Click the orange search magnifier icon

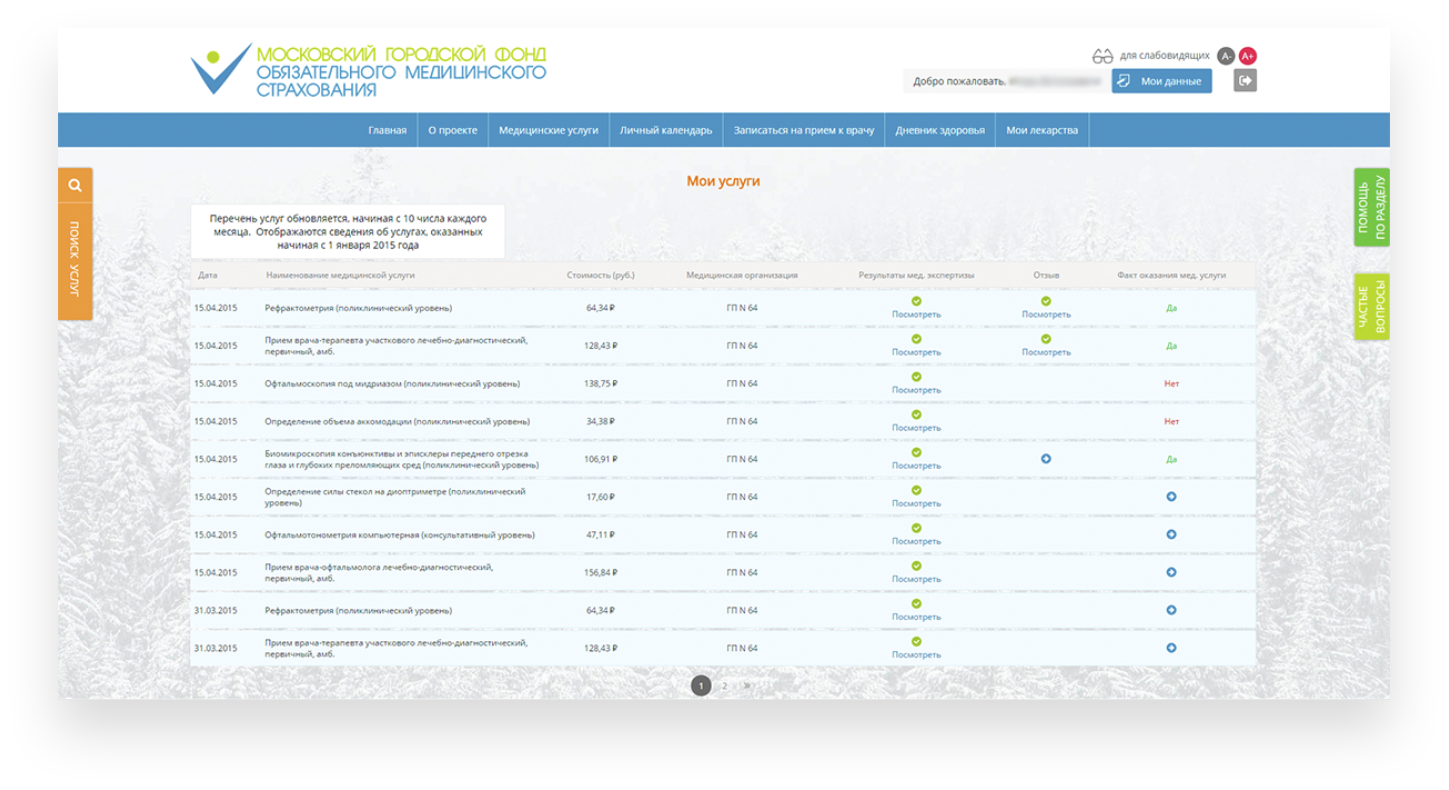[75, 185]
